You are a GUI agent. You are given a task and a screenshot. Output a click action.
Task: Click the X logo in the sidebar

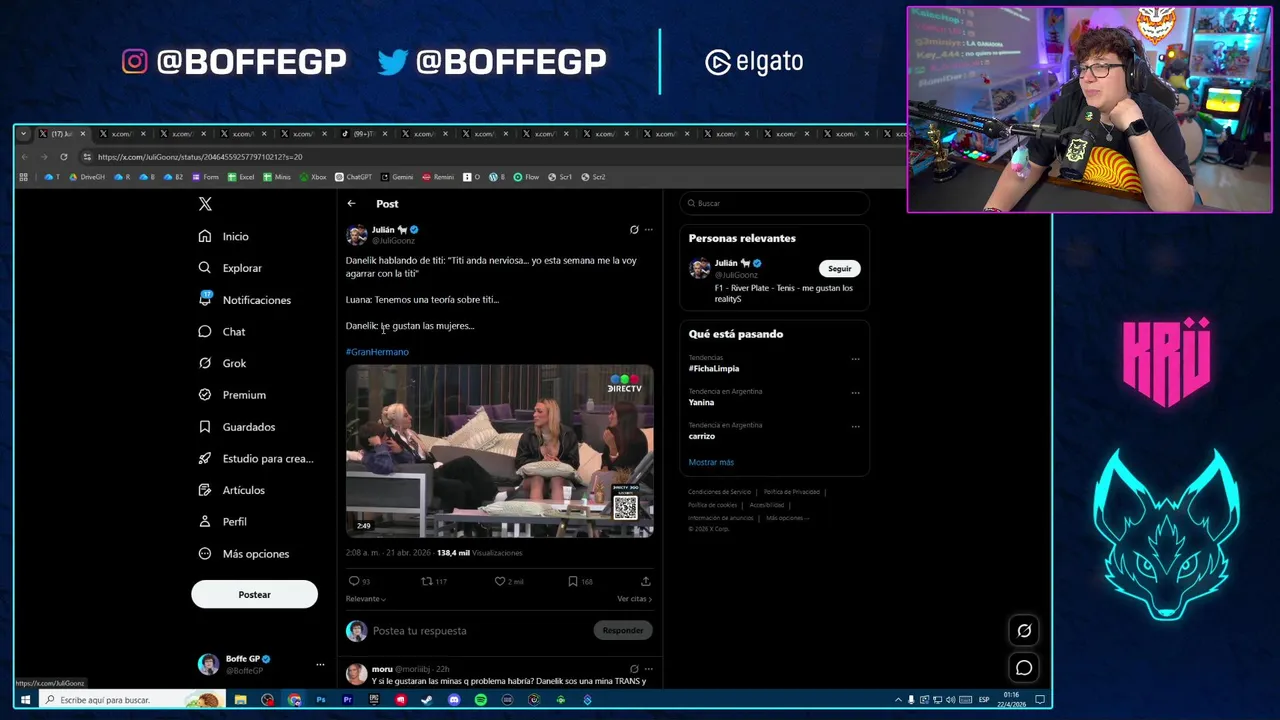[205, 204]
